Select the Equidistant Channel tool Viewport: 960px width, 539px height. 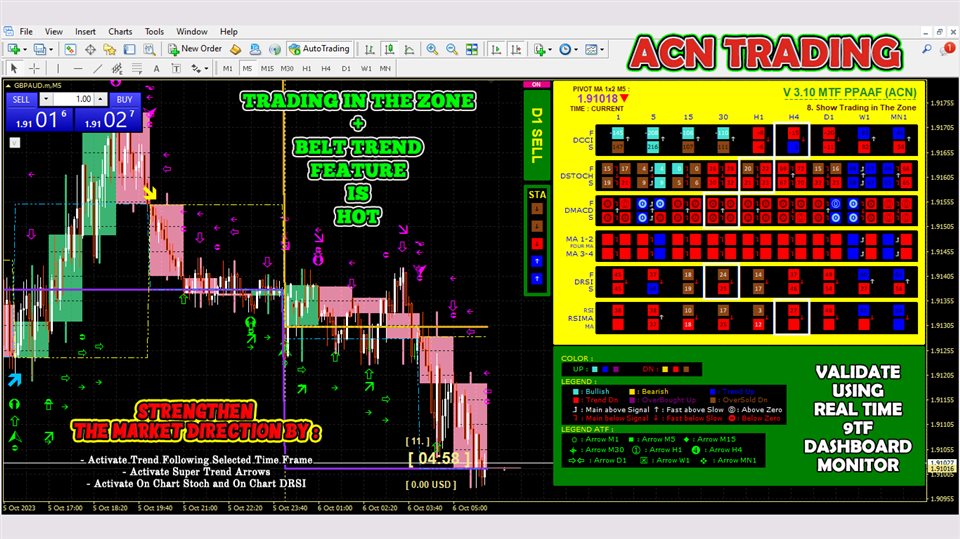[117, 69]
